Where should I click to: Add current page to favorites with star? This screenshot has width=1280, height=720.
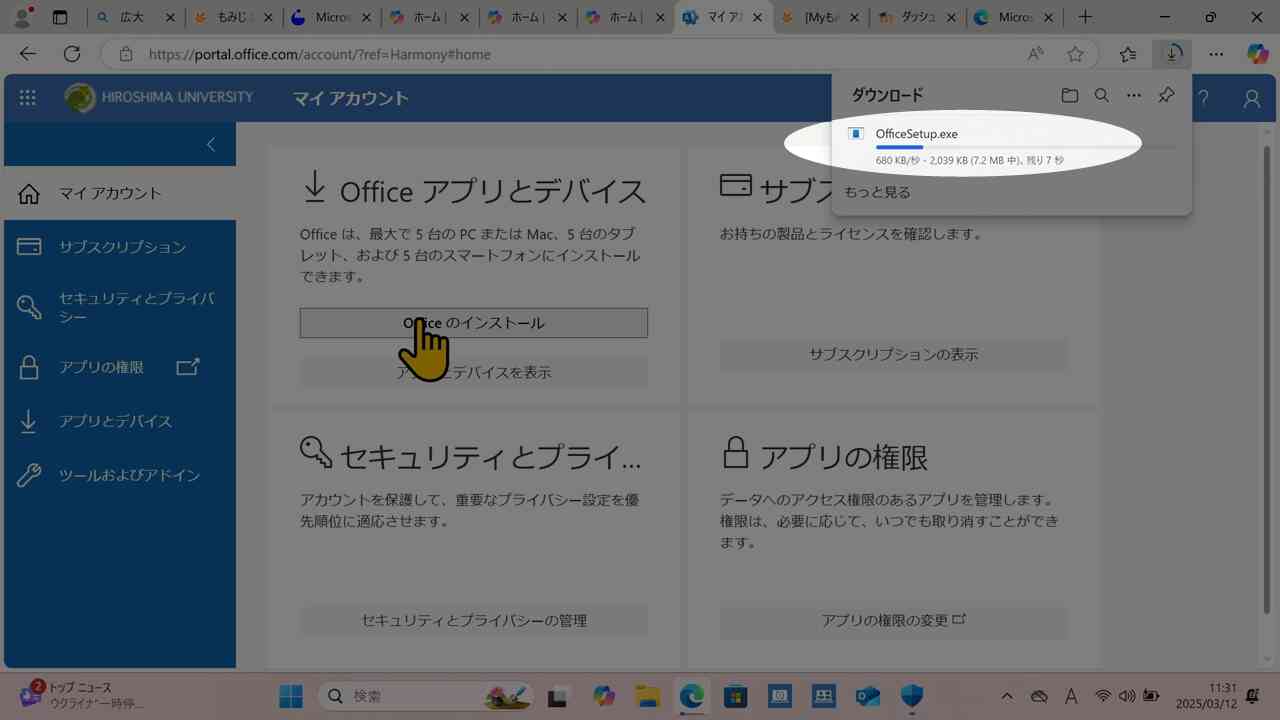tap(1075, 54)
